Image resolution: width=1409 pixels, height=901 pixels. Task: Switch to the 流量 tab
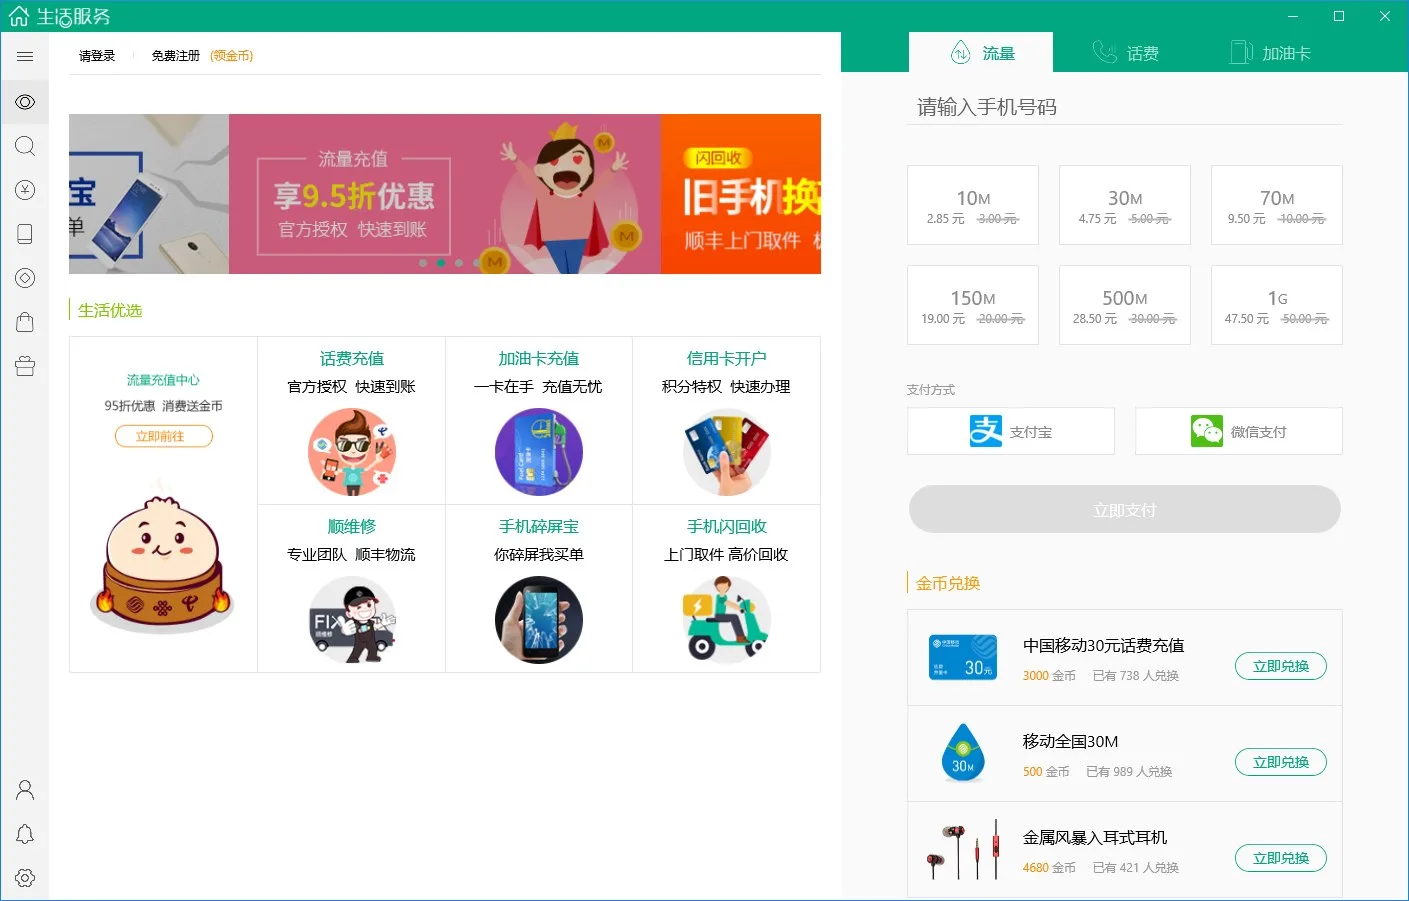[981, 53]
